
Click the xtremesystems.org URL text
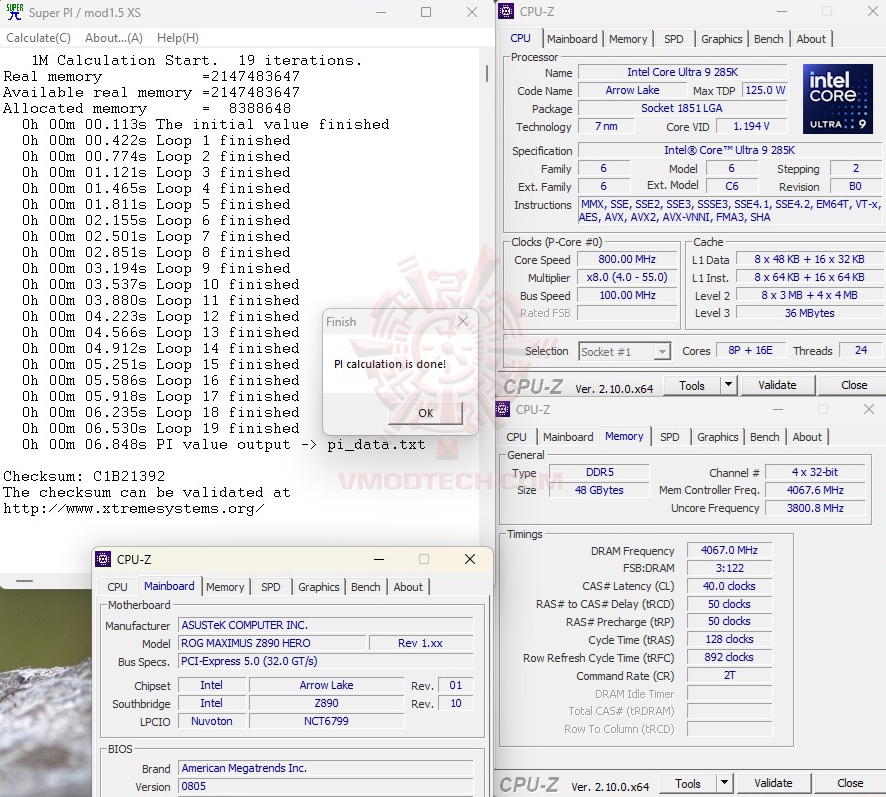[133, 509]
